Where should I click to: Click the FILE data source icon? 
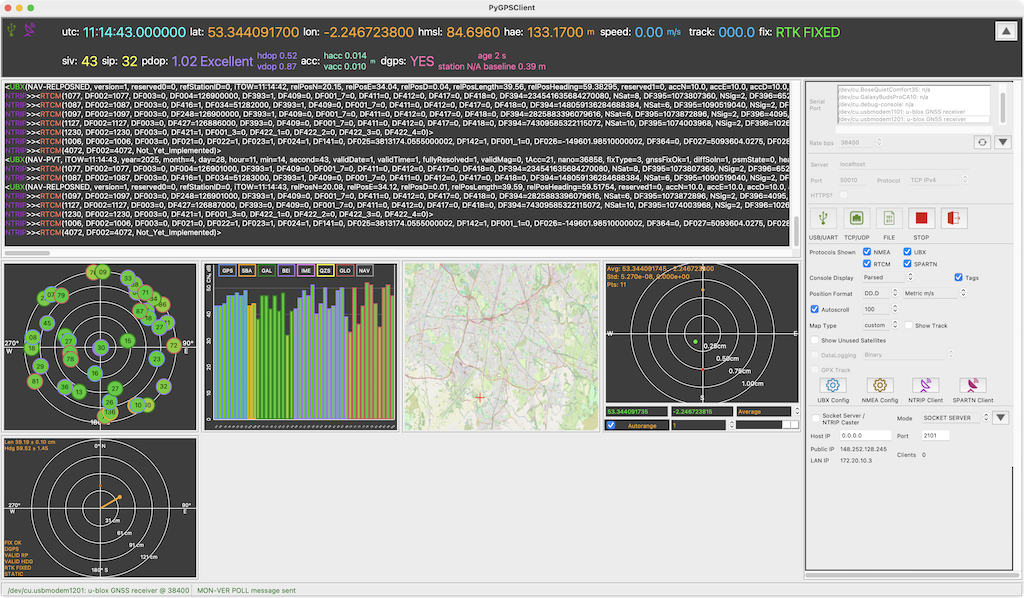tap(889, 218)
